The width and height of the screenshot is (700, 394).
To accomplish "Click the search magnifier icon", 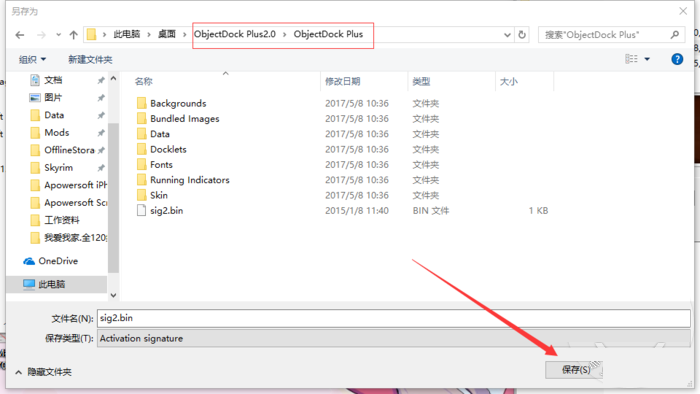I will (x=675, y=35).
